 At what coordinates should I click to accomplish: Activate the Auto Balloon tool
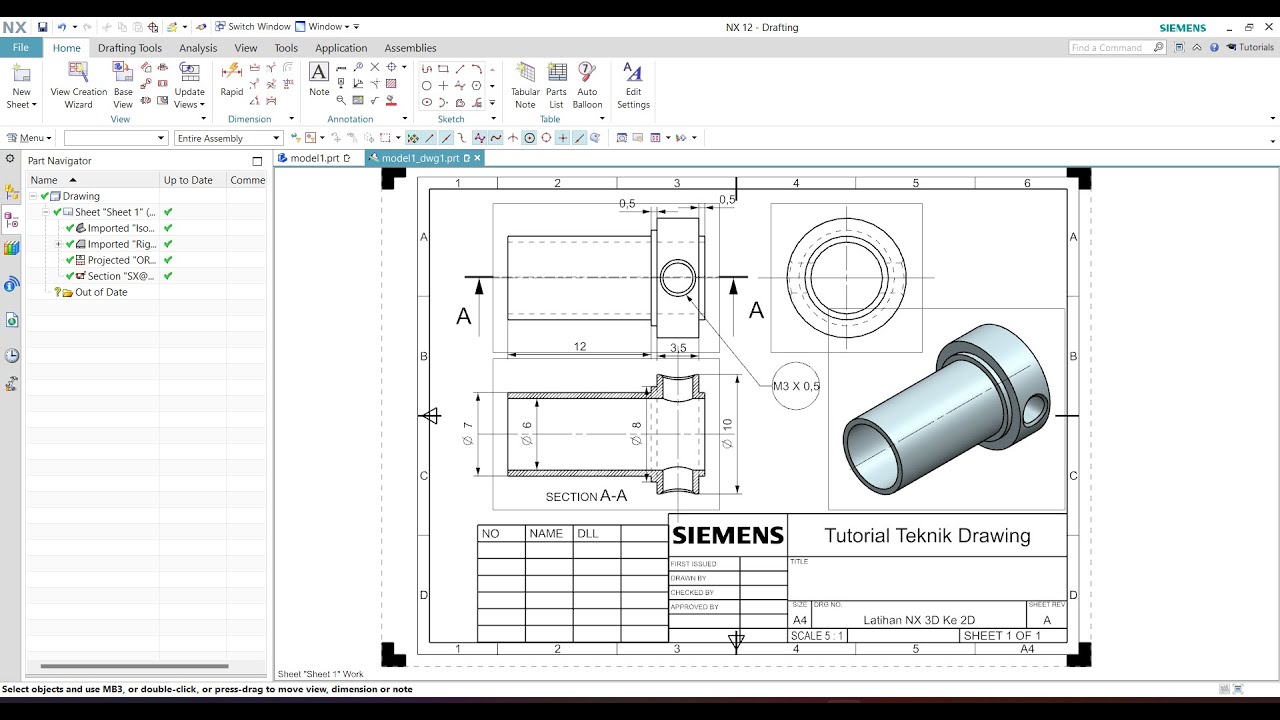(x=588, y=85)
